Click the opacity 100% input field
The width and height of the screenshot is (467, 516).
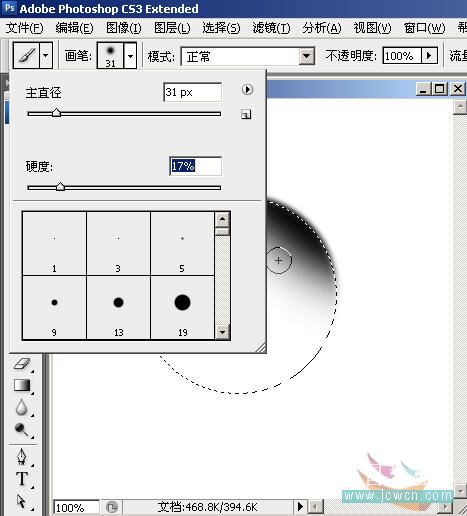pyautogui.click(x=402, y=56)
